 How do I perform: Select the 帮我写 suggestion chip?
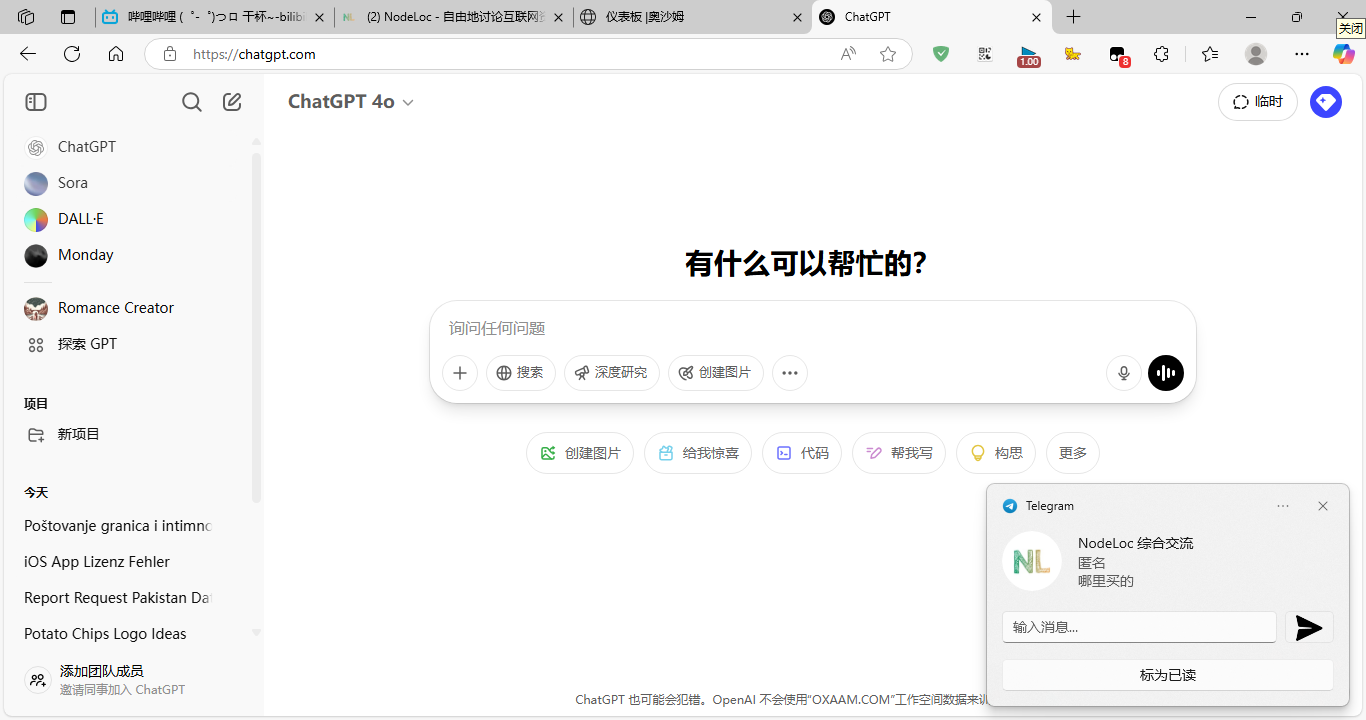899,453
